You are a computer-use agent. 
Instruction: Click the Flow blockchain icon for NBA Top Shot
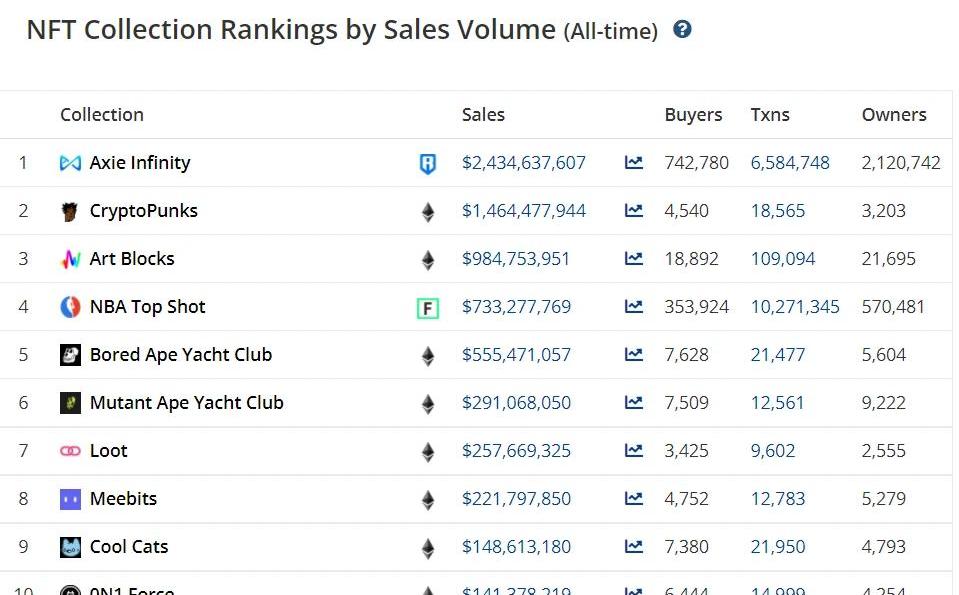pos(428,308)
